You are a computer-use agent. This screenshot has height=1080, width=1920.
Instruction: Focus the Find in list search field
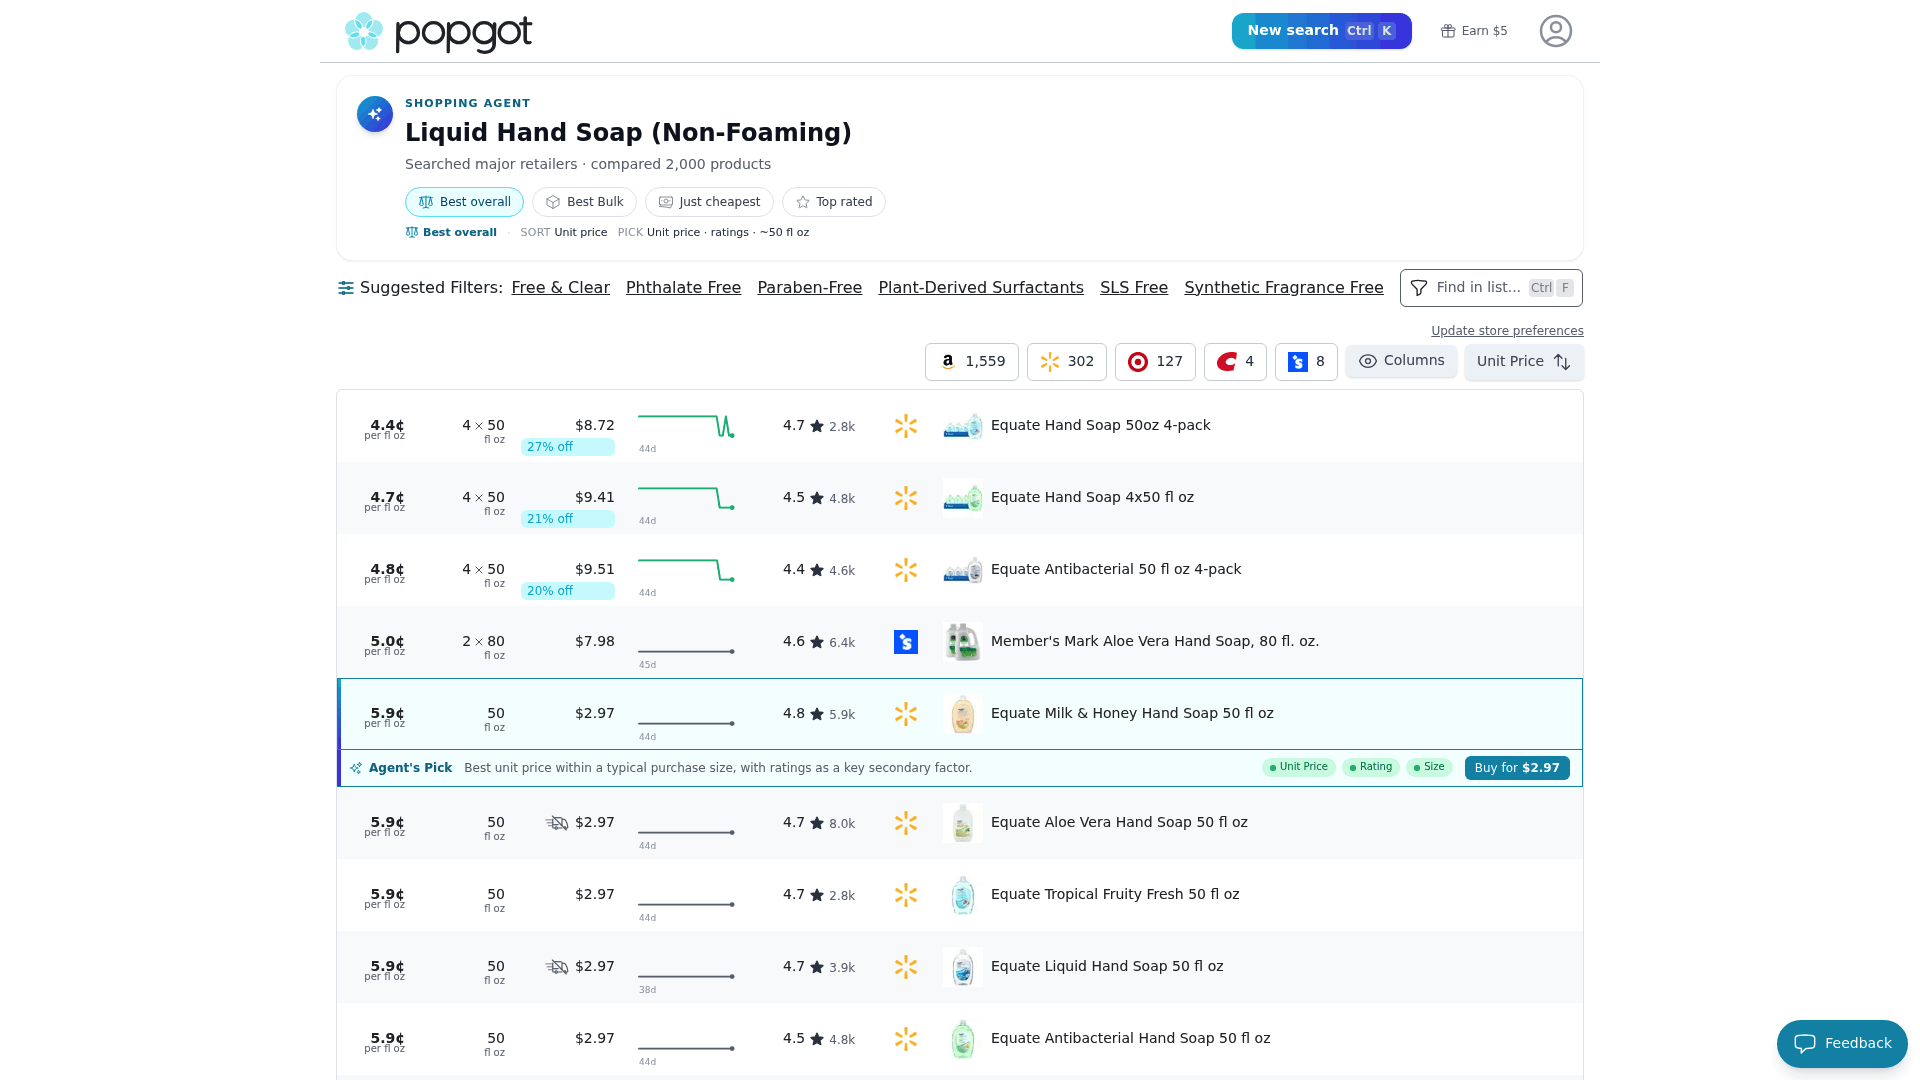pos(1491,288)
